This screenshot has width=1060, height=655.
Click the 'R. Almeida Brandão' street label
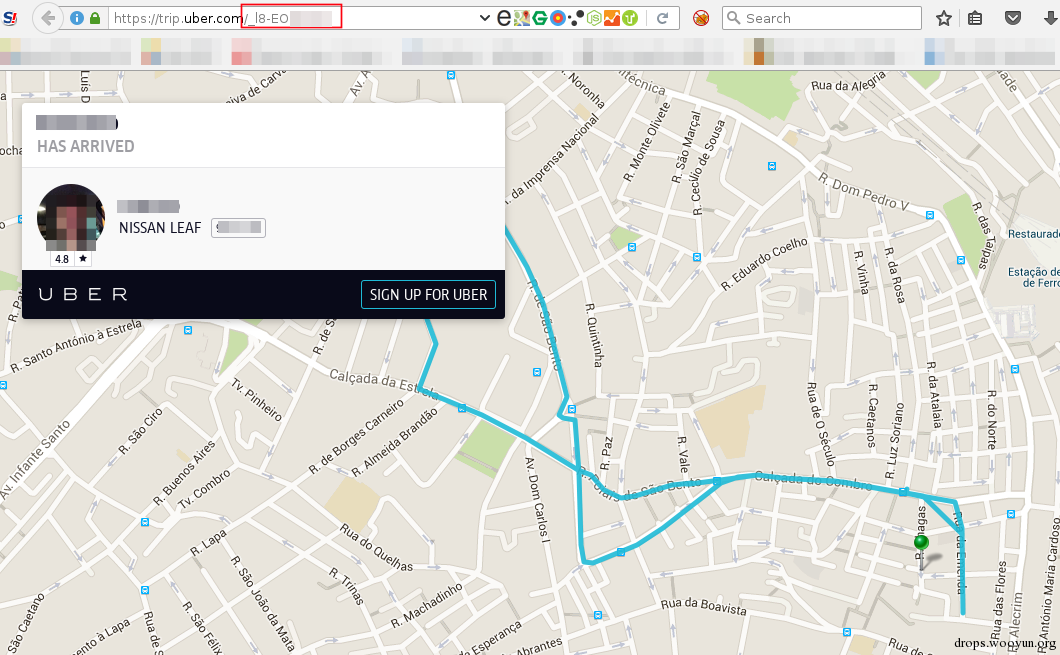pos(395,442)
